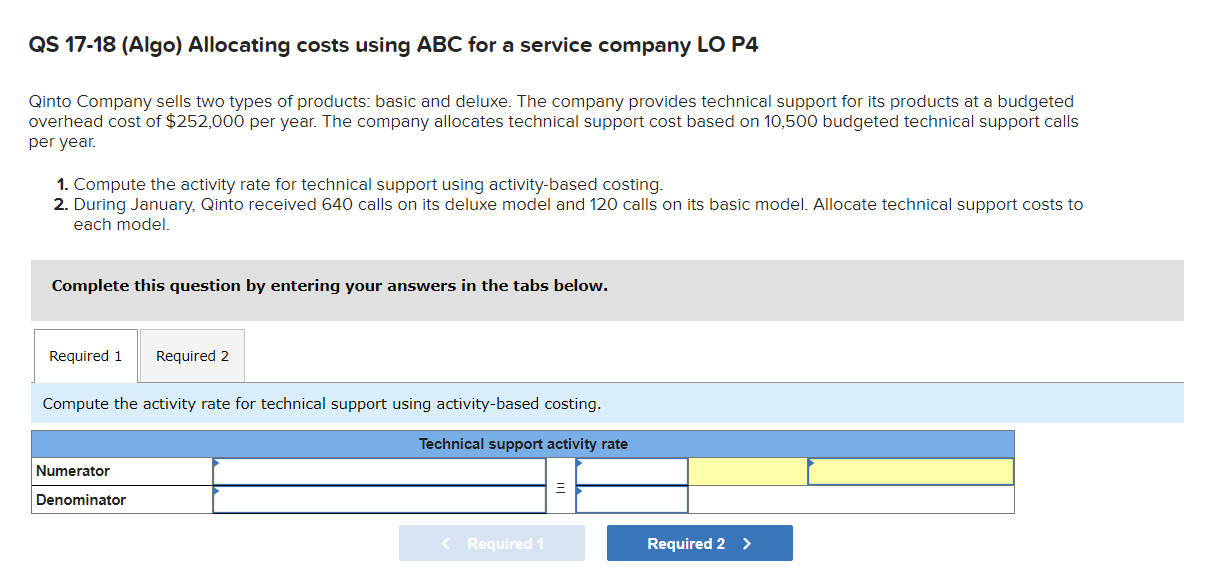Open the Numerator description dropdown cell

378,471
